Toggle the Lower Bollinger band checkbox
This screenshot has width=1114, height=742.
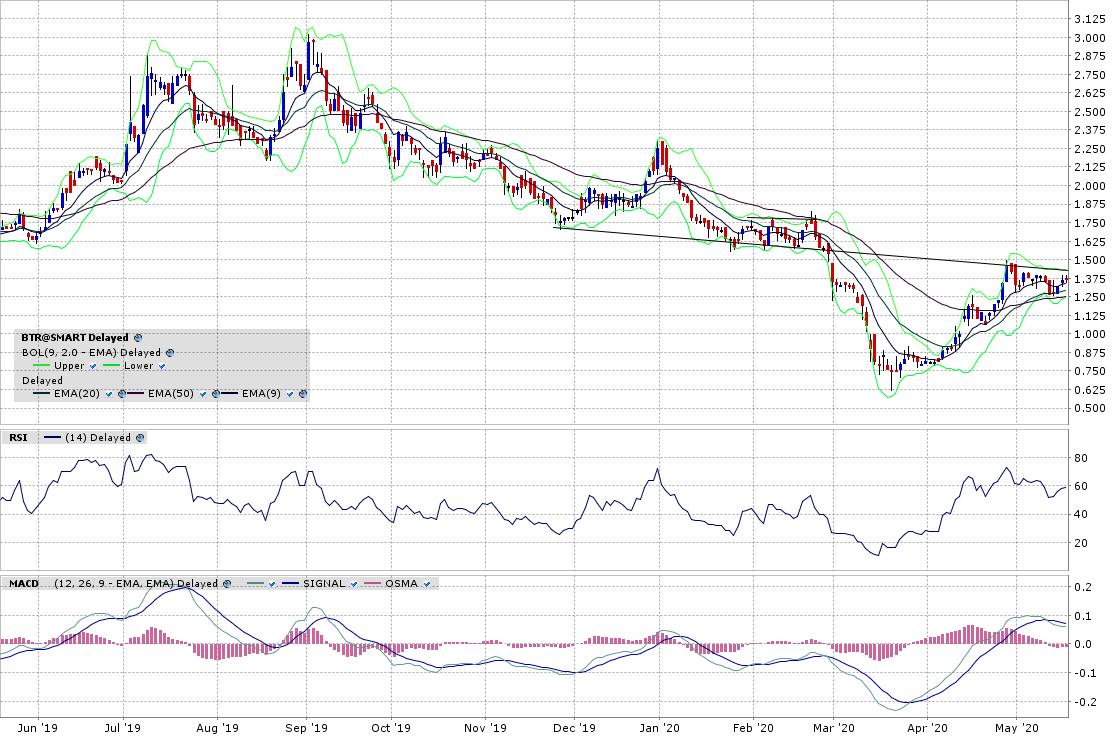click(x=162, y=366)
